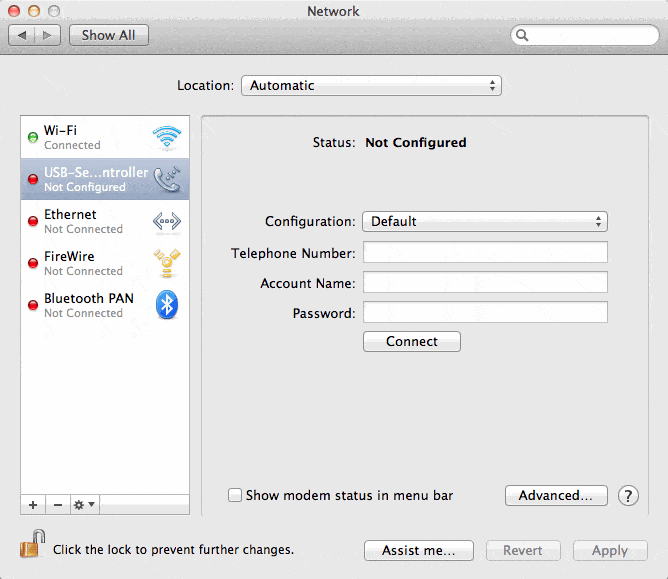Focus the Password field
The width and height of the screenshot is (668, 579).
tap(485, 312)
